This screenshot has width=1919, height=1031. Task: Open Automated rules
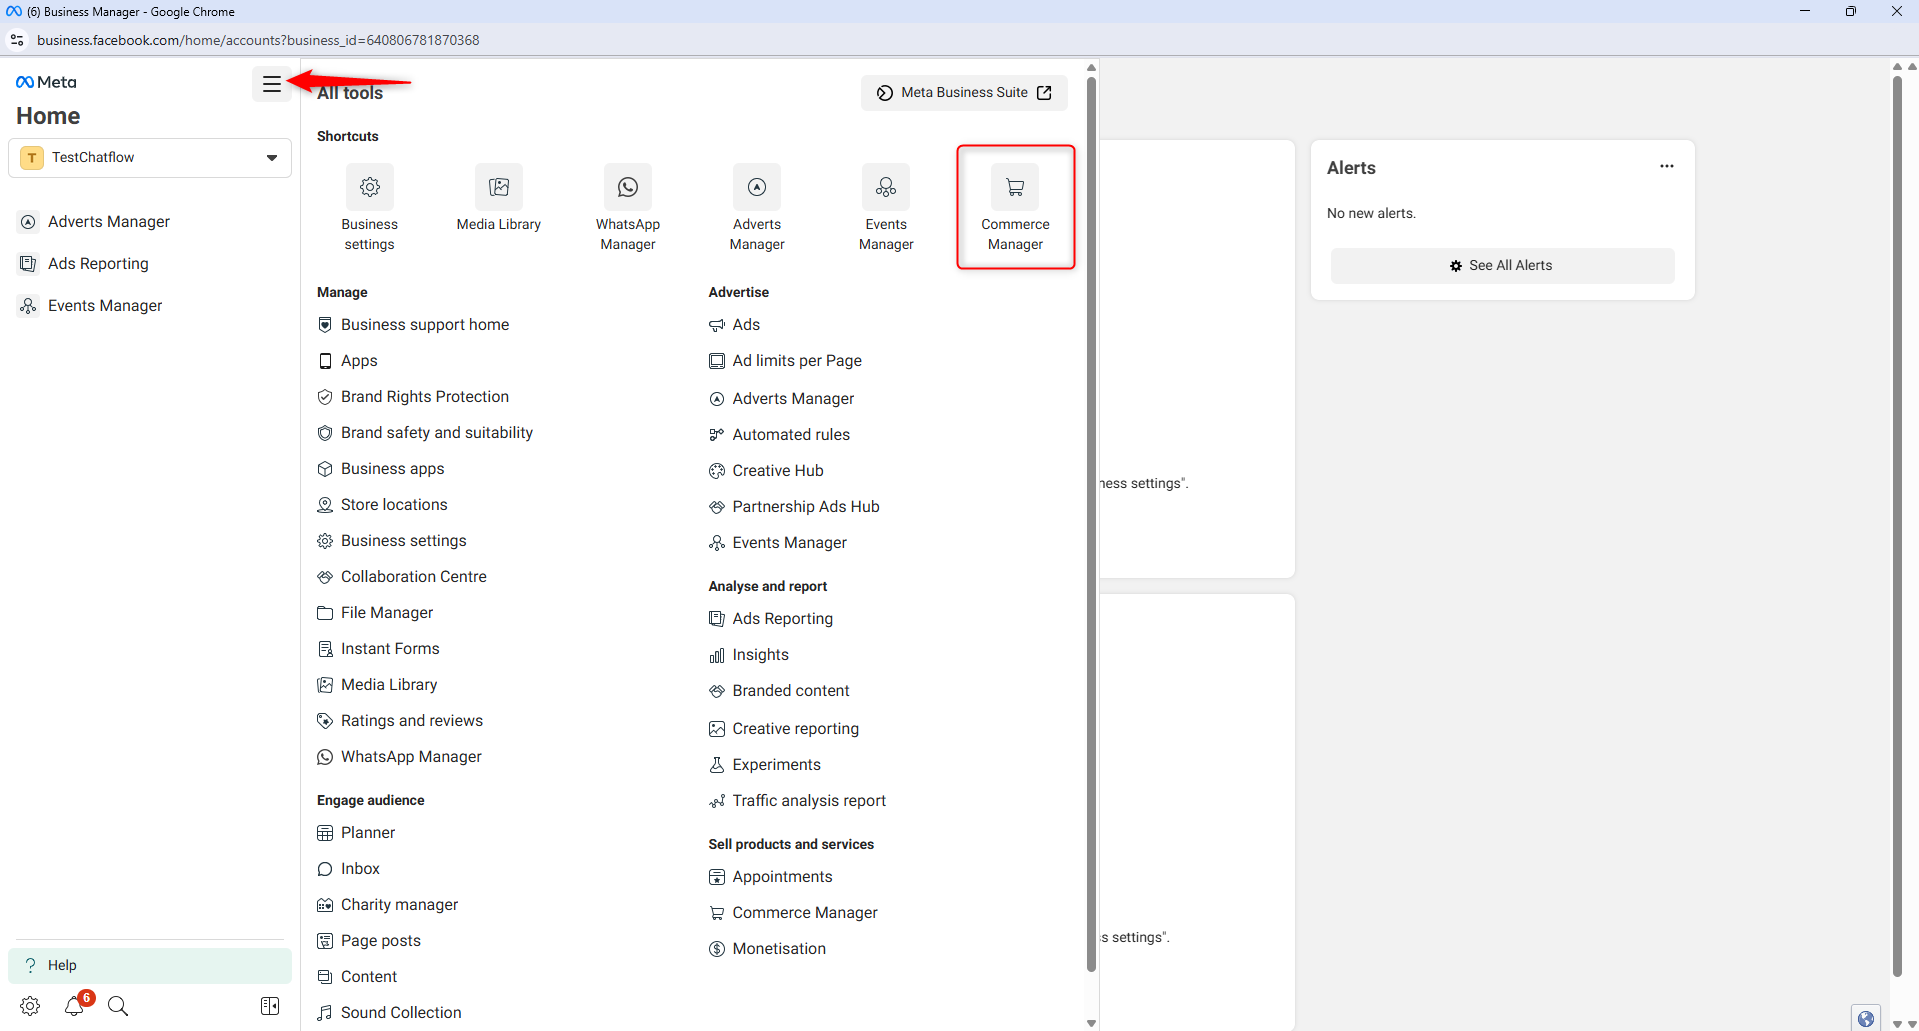click(x=780, y=435)
